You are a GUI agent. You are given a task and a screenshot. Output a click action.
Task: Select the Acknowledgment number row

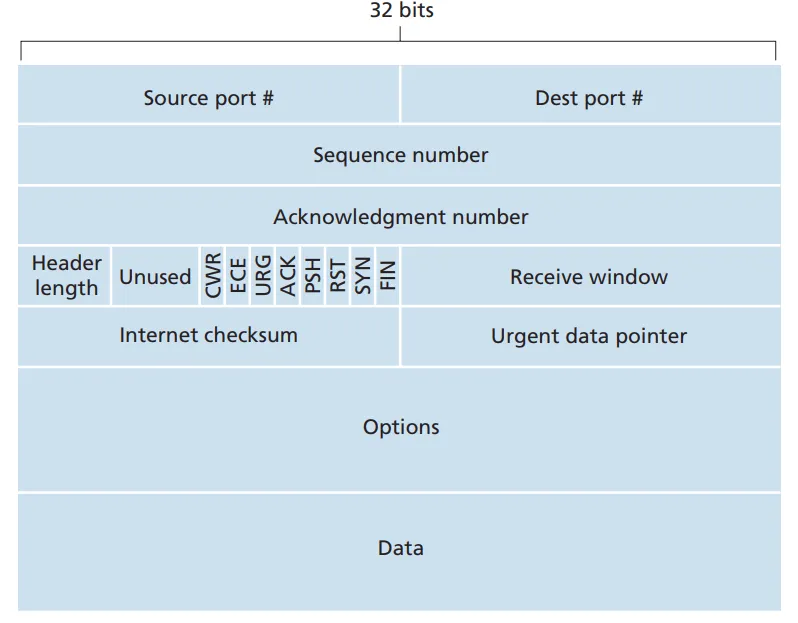coord(400,216)
